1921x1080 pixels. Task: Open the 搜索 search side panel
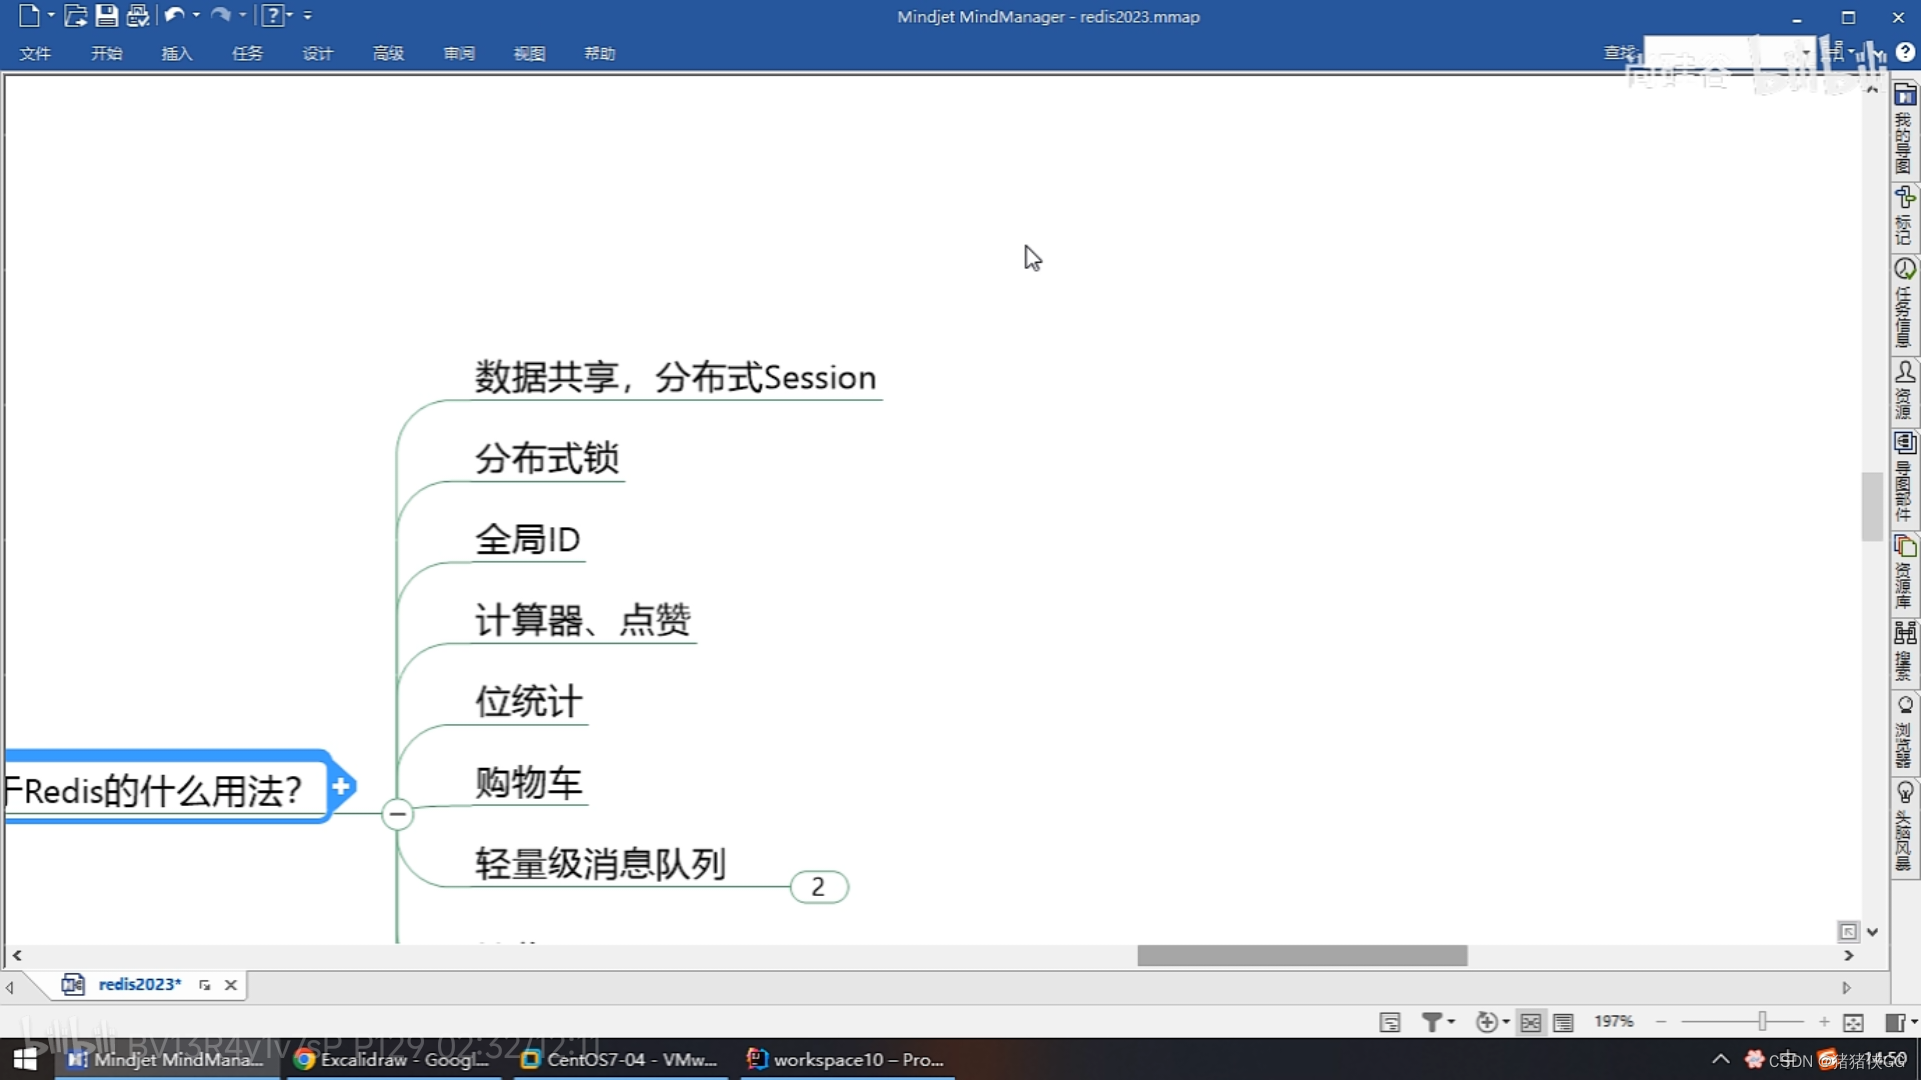[1905, 652]
